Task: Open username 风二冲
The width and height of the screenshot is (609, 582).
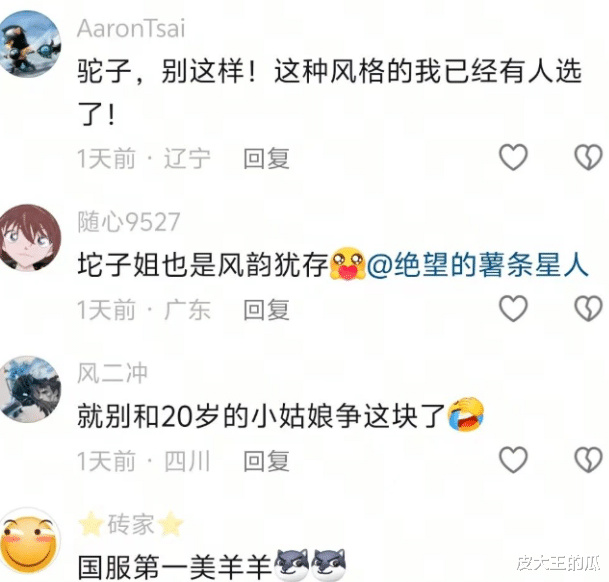Action: click(112, 373)
